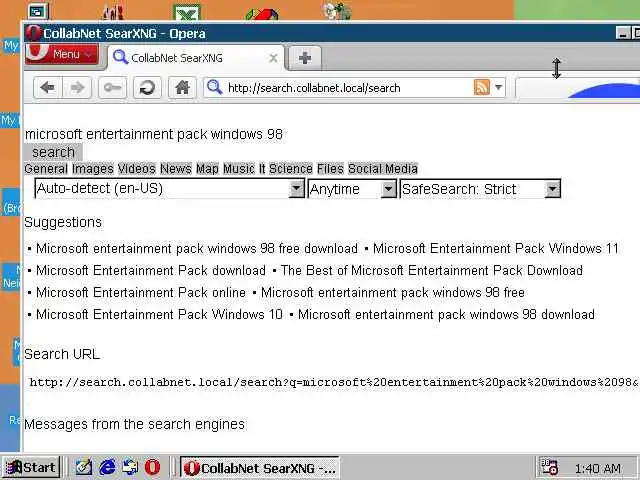Open the address bar history dropdown arrow
640x480 pixels.
[x=498, y=87]
